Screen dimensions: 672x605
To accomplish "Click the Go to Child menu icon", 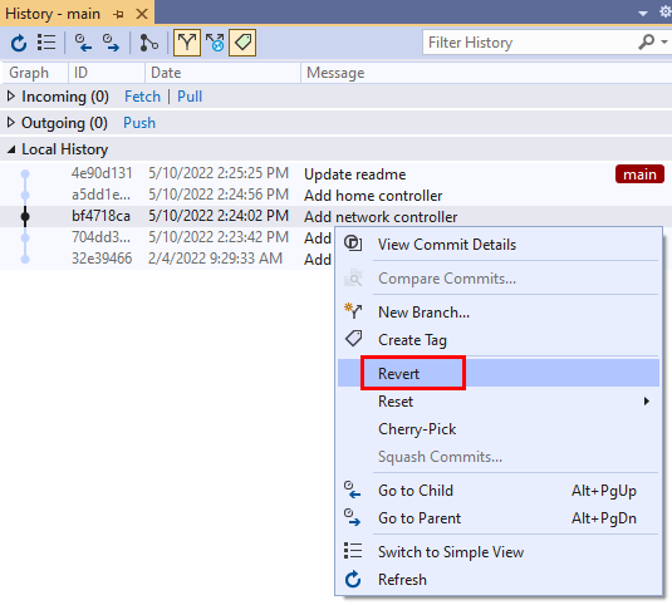I will (352, 490).
